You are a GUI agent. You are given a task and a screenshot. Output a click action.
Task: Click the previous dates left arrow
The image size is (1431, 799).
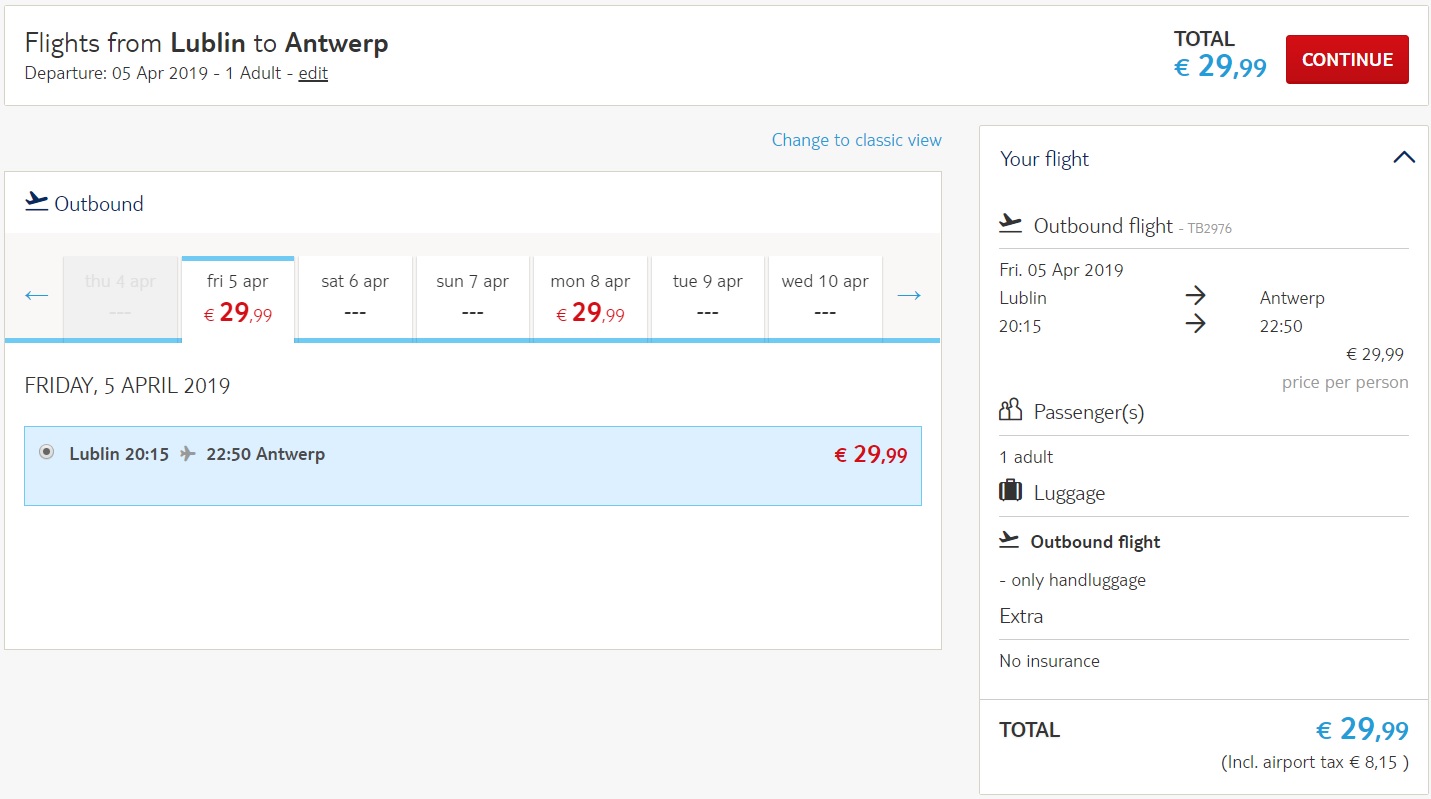coord(37,295)
